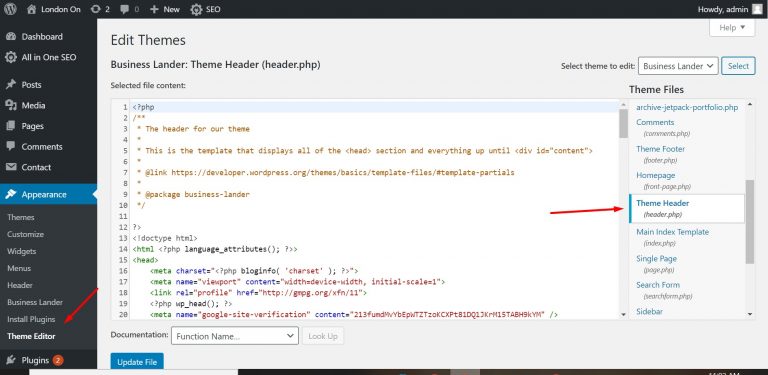Open Customize under Appearance
Image resolution: width=768 pixels, height=375 pixels.
pos(25,234)
